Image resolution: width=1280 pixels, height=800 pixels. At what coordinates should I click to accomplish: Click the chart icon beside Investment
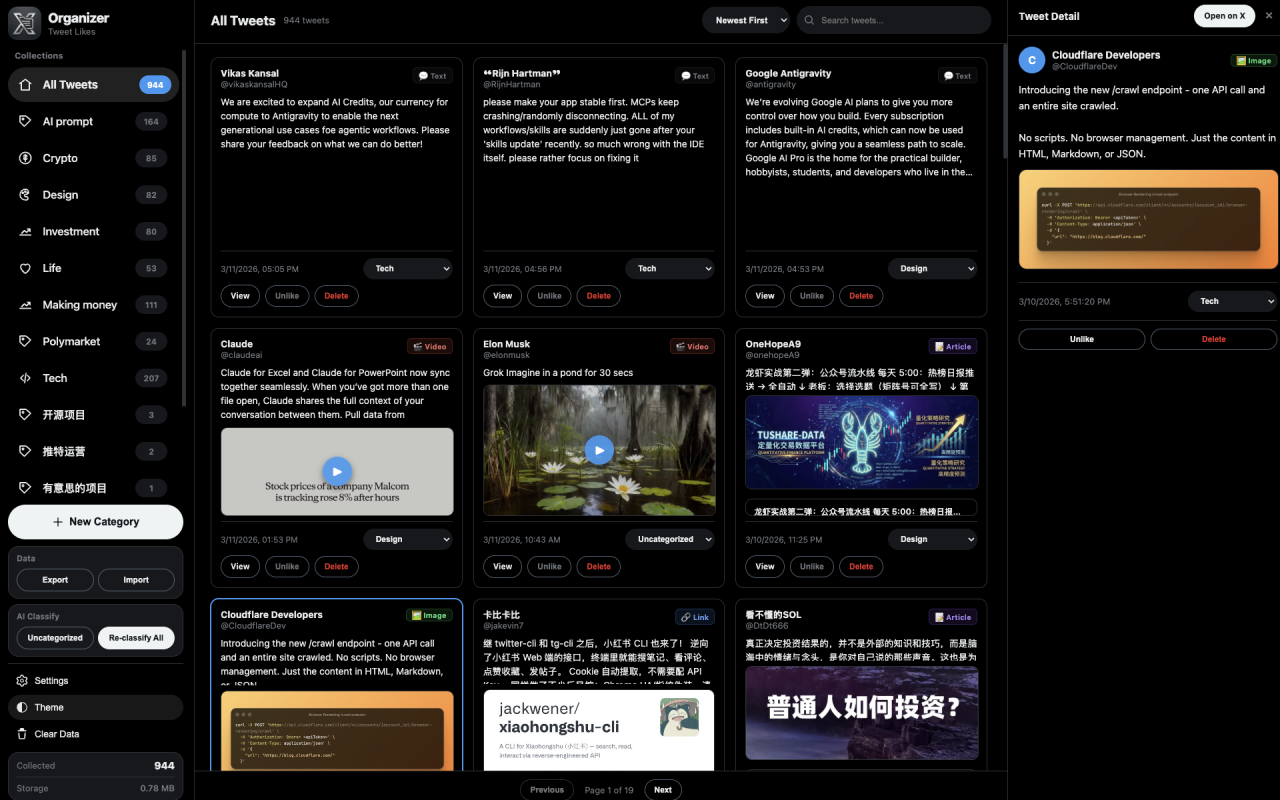point(25,232)
